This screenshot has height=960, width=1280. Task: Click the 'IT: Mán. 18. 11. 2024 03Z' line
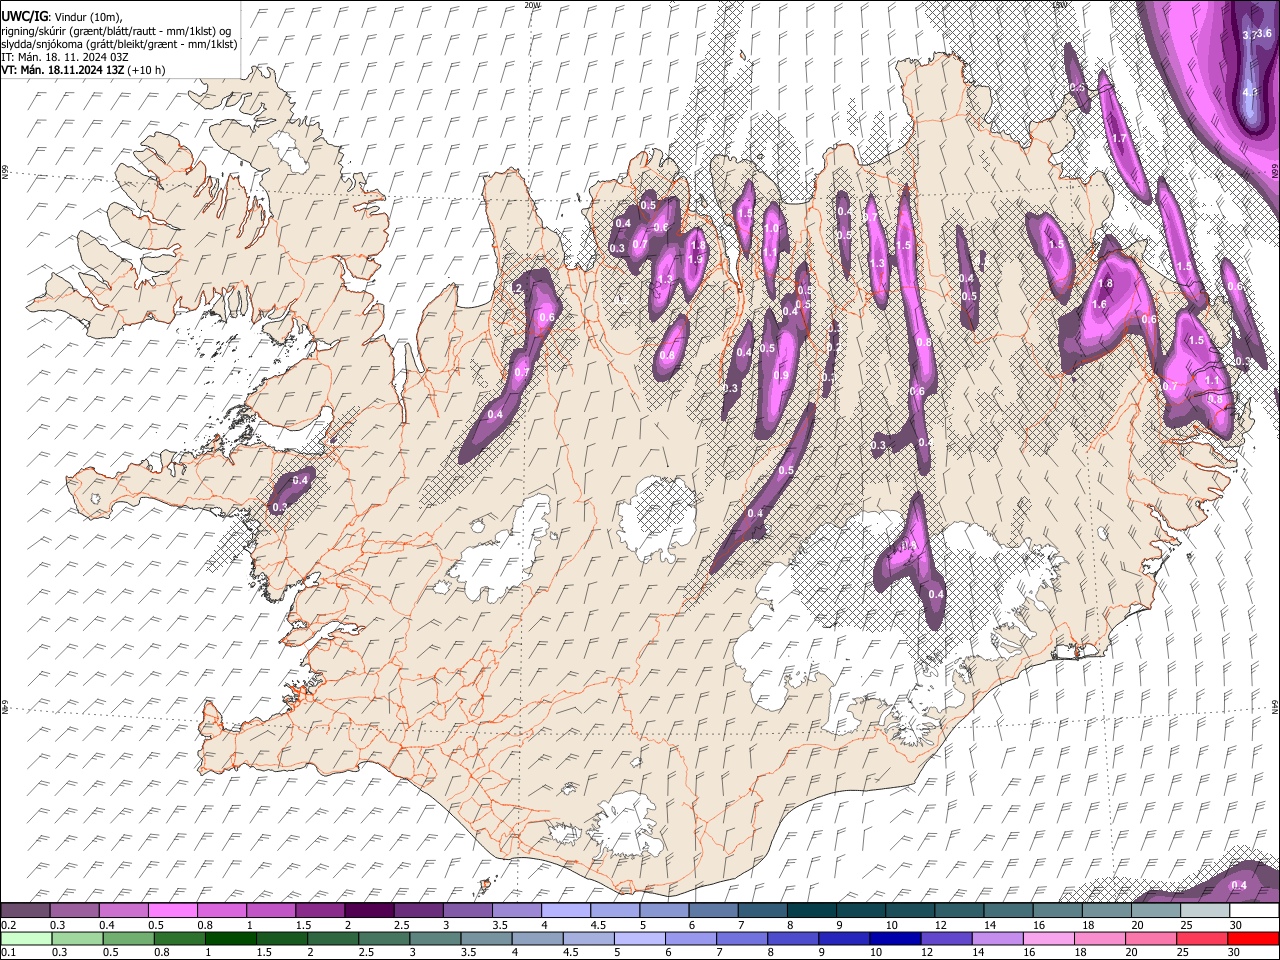[x=65, y=57]
